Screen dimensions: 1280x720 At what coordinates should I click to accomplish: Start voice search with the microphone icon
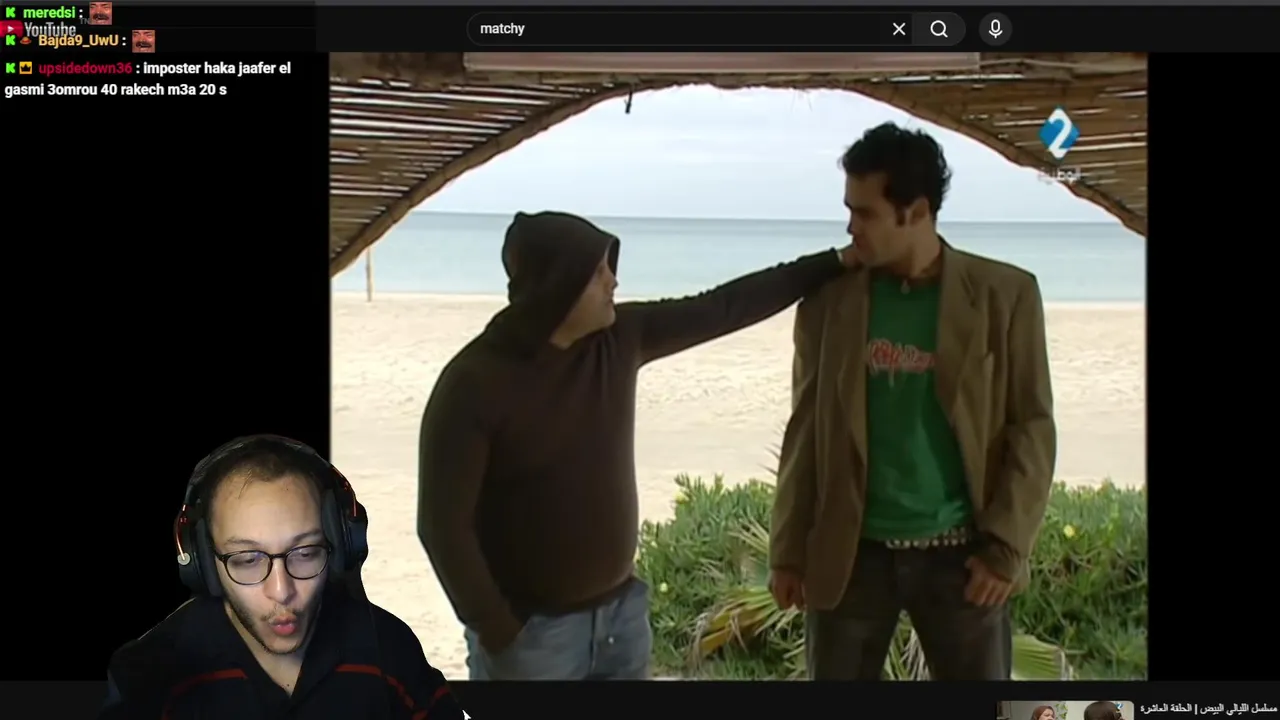tap(995, 29)
